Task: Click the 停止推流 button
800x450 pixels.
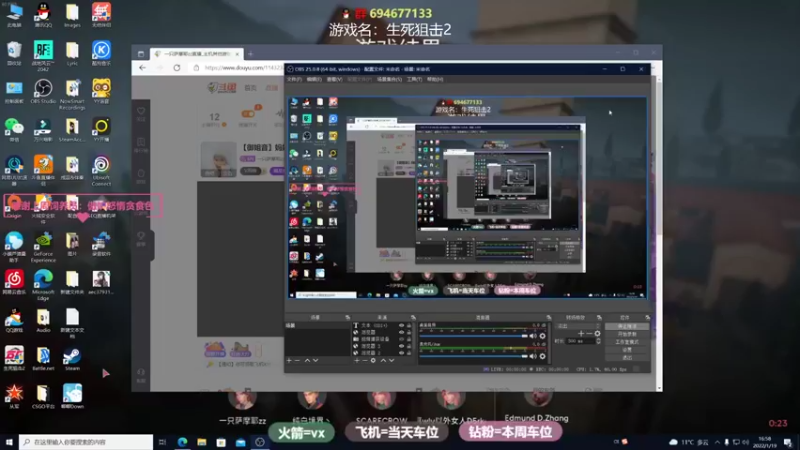Action: pyautogui.click(x=627, y=326)
